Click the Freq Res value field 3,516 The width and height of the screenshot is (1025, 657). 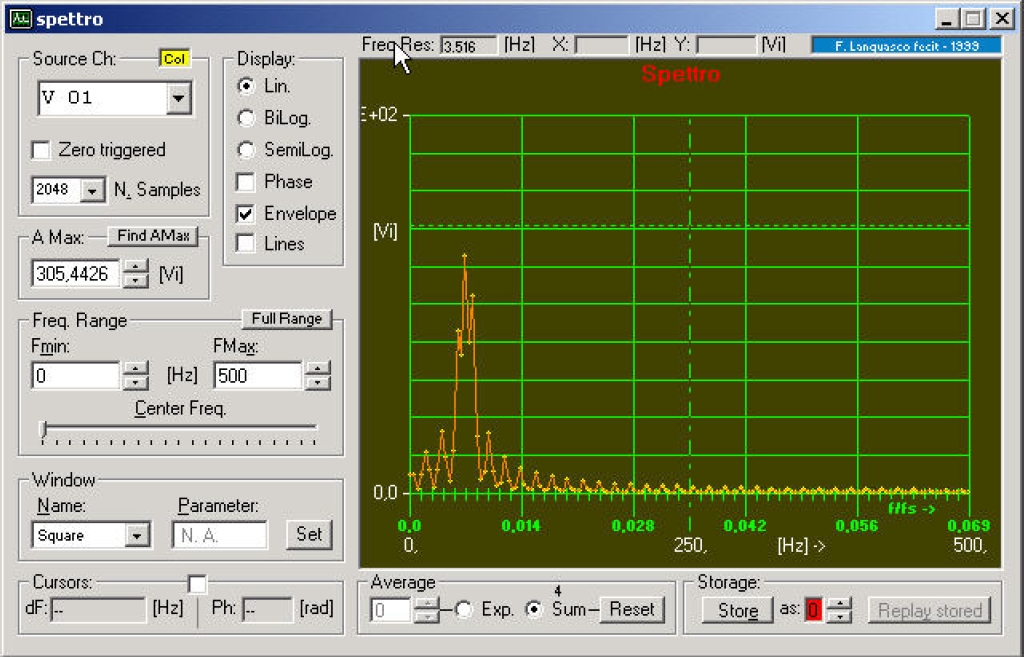[469, 45]
